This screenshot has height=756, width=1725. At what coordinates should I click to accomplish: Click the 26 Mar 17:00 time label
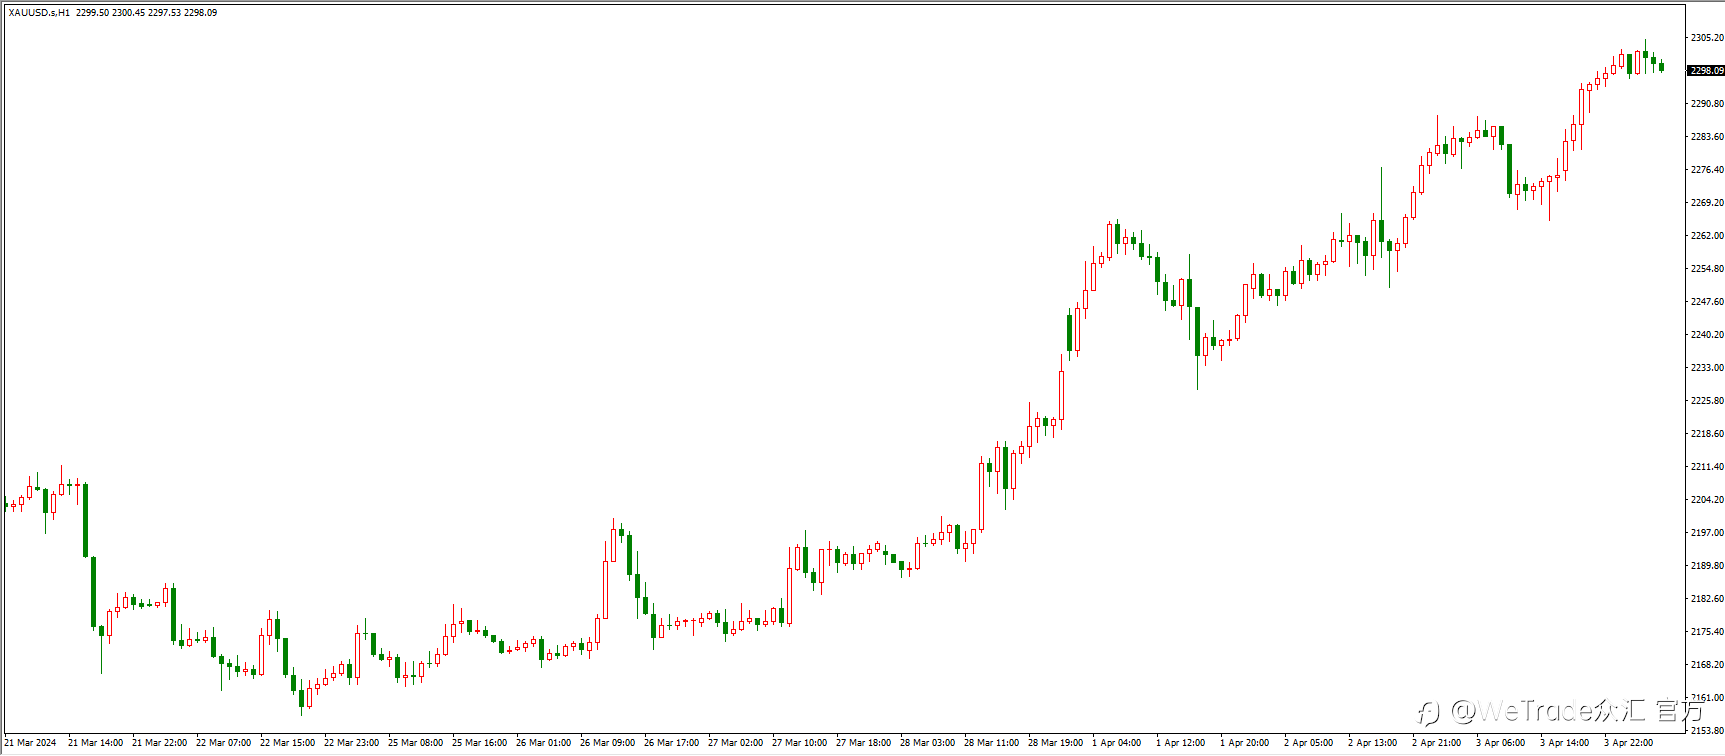click(x=671, y=743)
